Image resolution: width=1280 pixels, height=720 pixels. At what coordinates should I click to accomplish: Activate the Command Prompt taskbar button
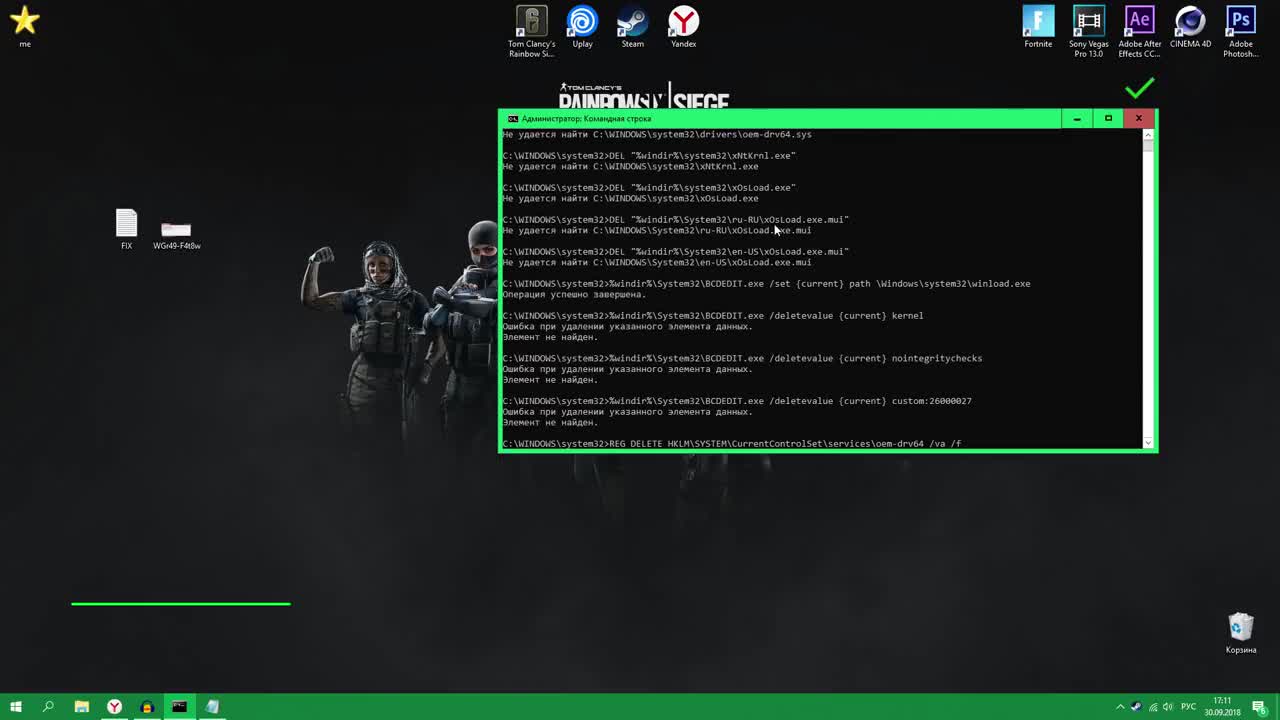click(x=179, y=707)
